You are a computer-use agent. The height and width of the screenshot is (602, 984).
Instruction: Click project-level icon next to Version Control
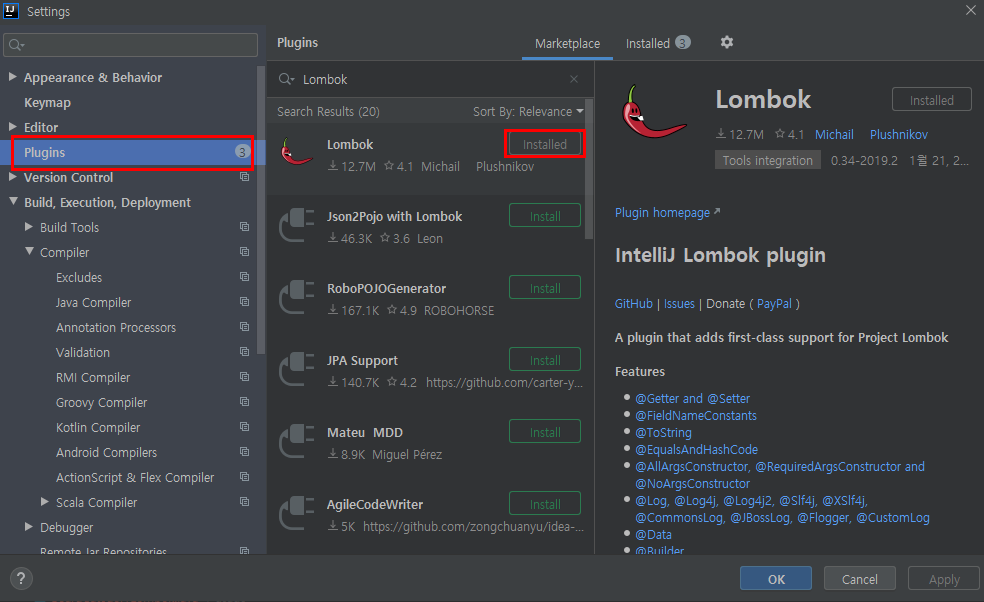pyautogui.click(x=245, y=177)
